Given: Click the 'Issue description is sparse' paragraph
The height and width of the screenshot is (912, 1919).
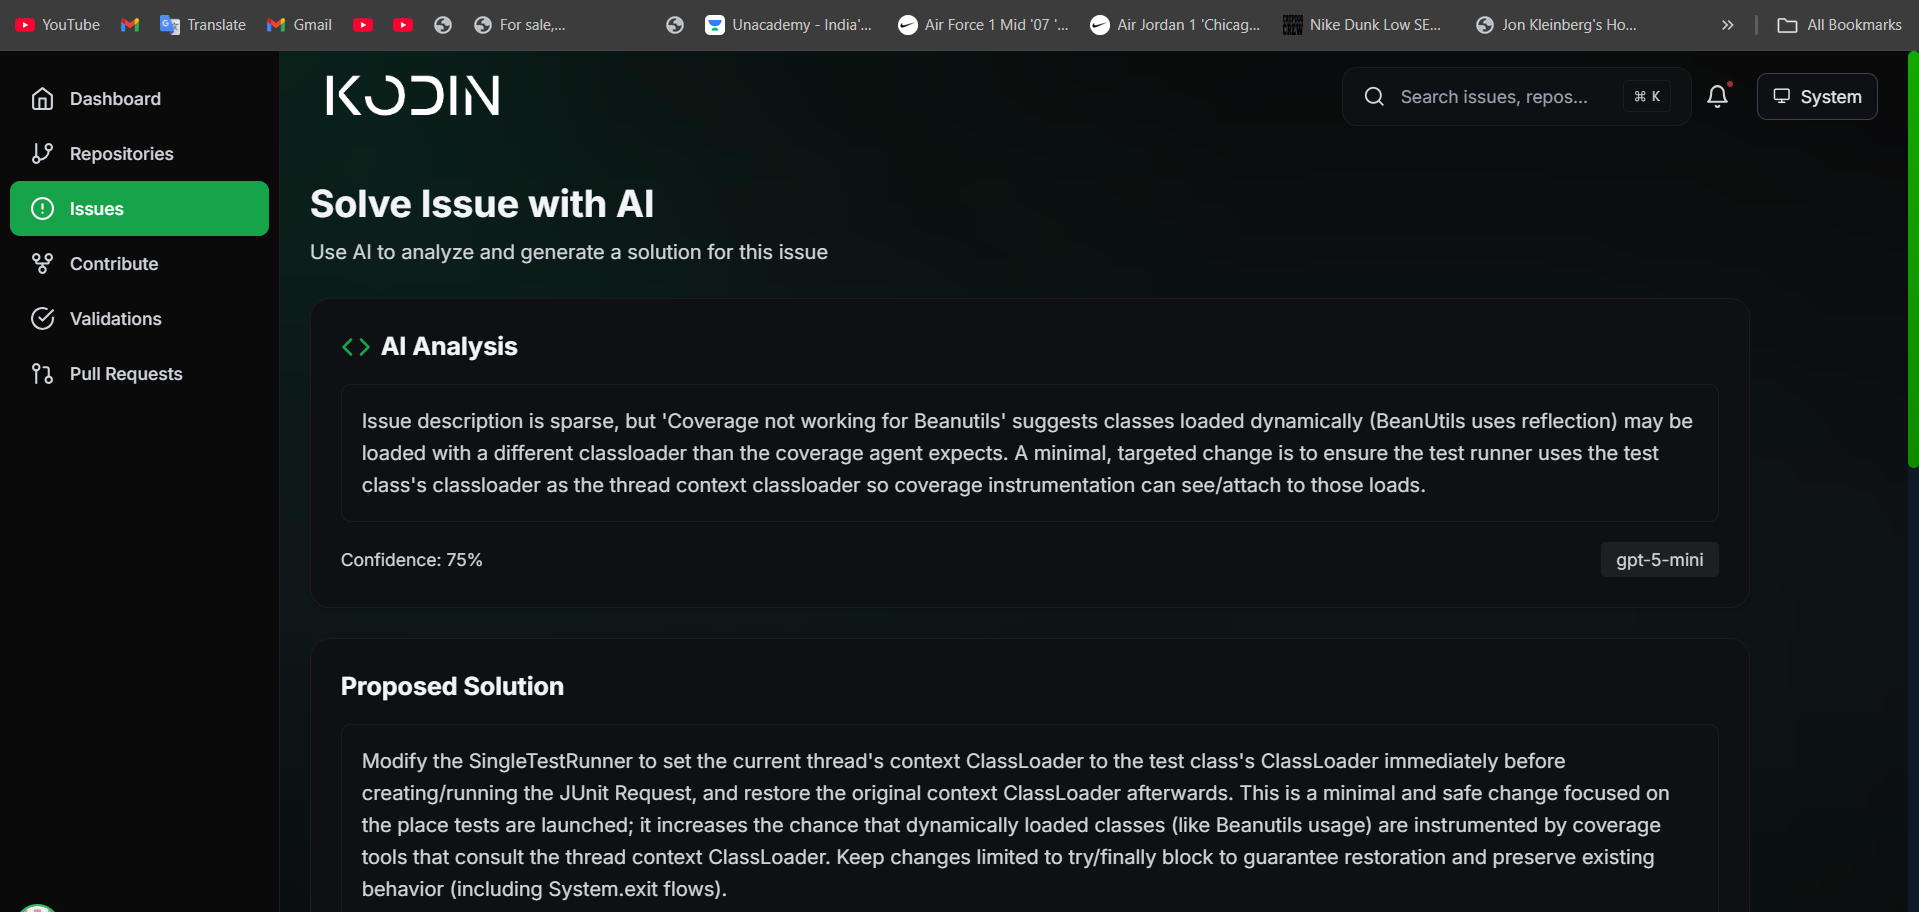Looking at the screenshot, I should pyautogui.click(x=1029, y=453).
